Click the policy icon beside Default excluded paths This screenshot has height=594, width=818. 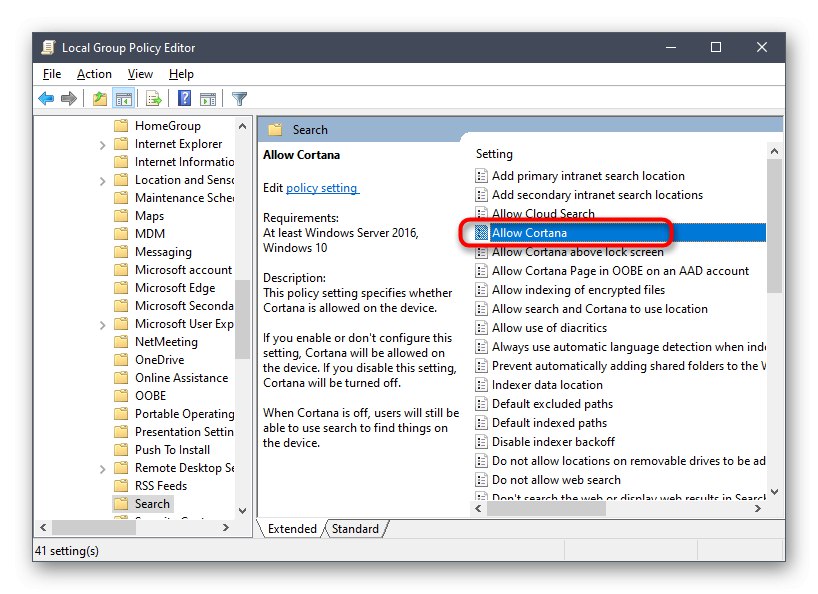click(x=482, y=404)
